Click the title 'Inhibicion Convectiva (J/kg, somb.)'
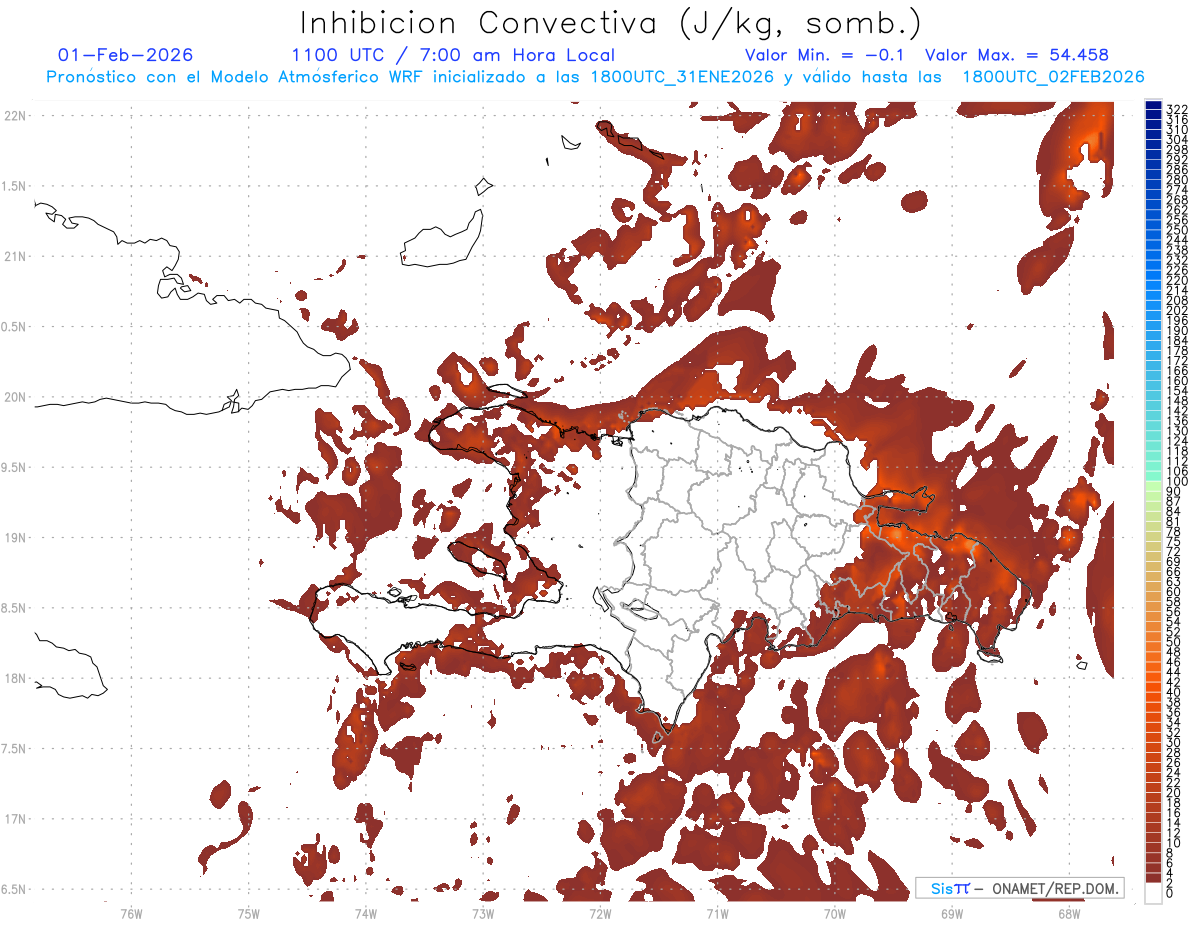This screenshot has height=927, width=1200. [611, 23]
